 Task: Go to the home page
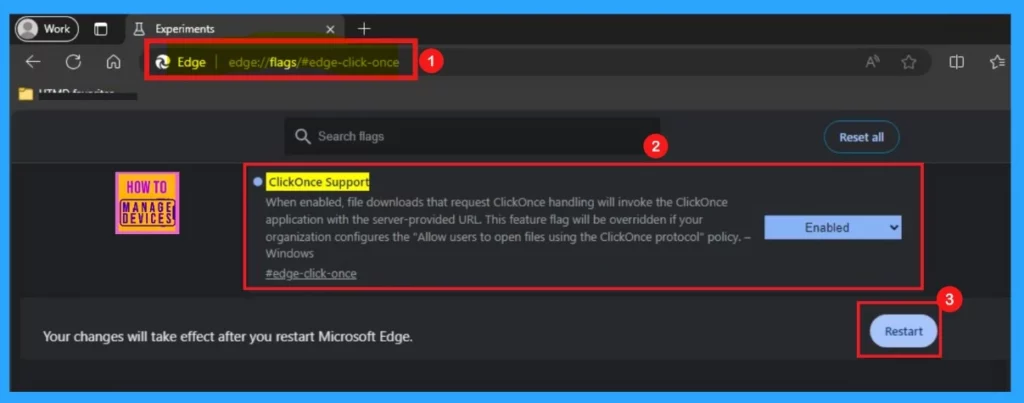(114, 62)
